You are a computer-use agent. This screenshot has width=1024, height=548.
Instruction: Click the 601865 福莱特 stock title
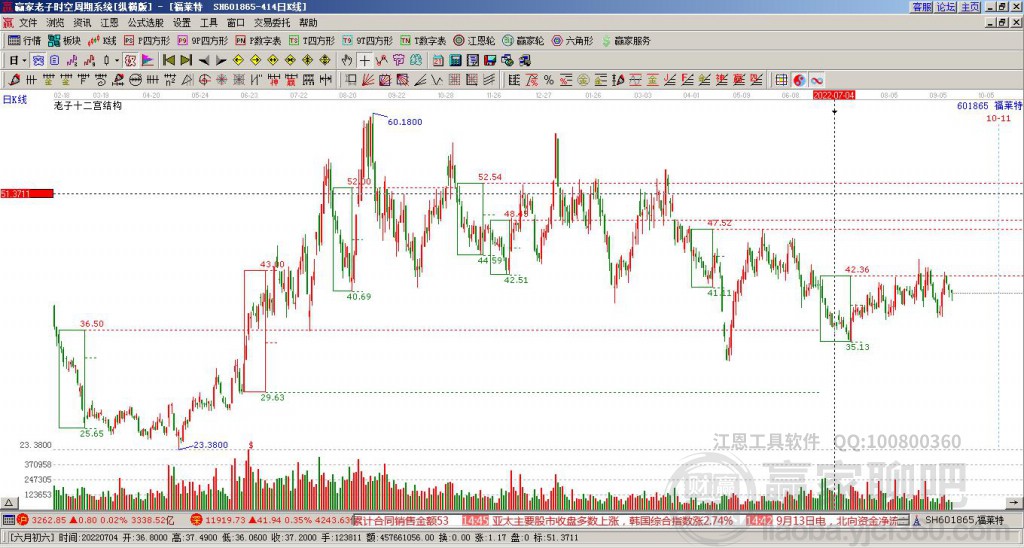[x=989, y=105]
